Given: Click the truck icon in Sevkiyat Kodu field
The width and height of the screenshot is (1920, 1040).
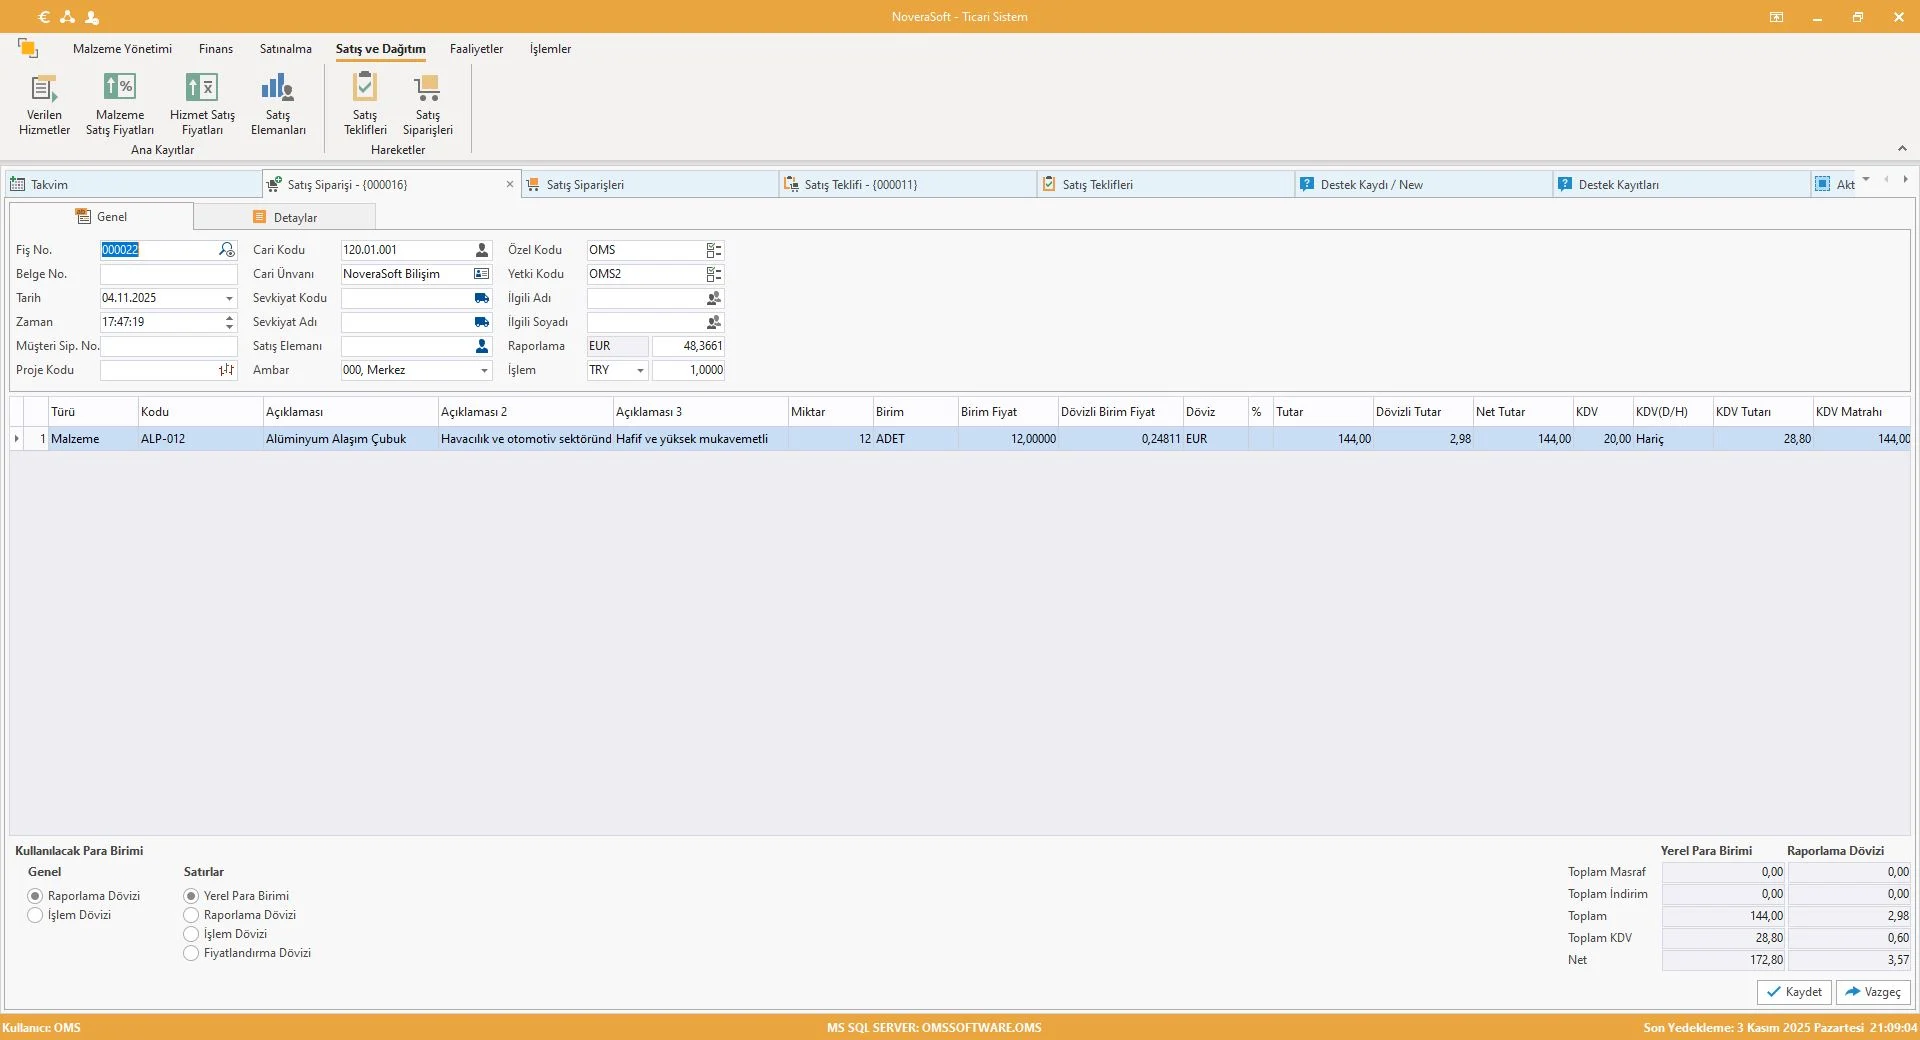Looking at the screenshot, I should 482,298.
